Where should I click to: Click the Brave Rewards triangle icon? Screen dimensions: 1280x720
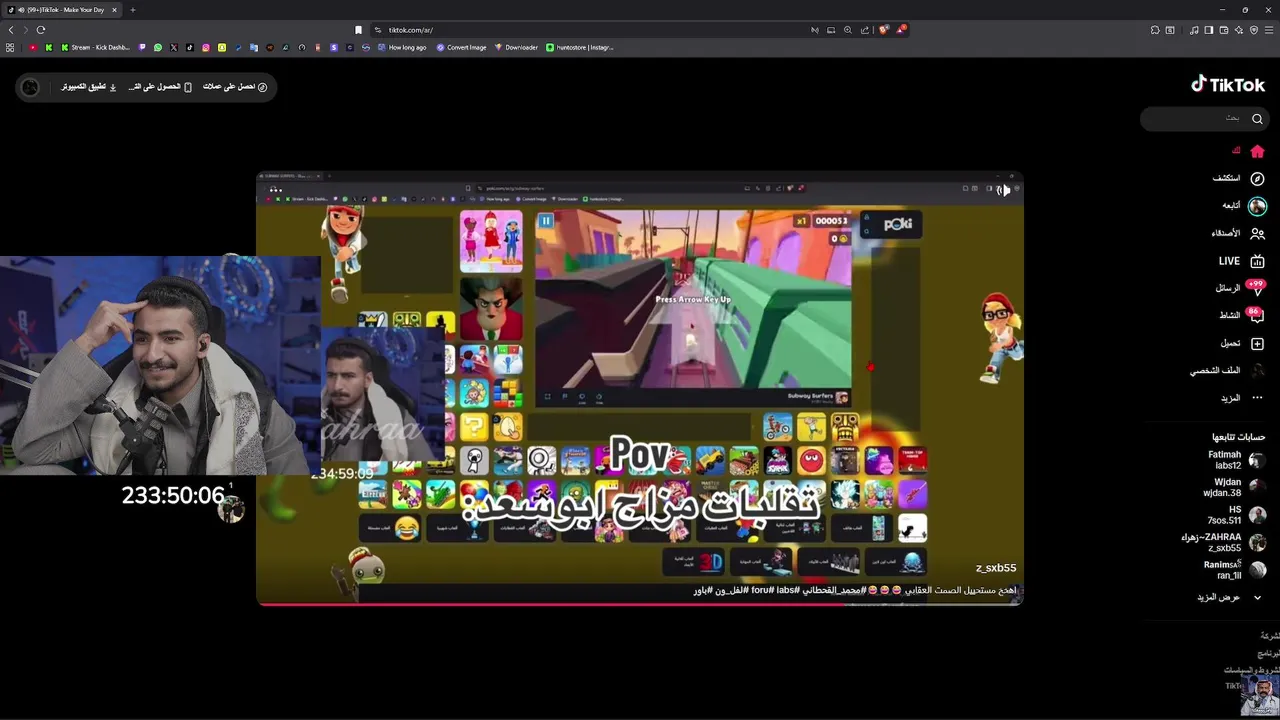[x=901, y=29]
